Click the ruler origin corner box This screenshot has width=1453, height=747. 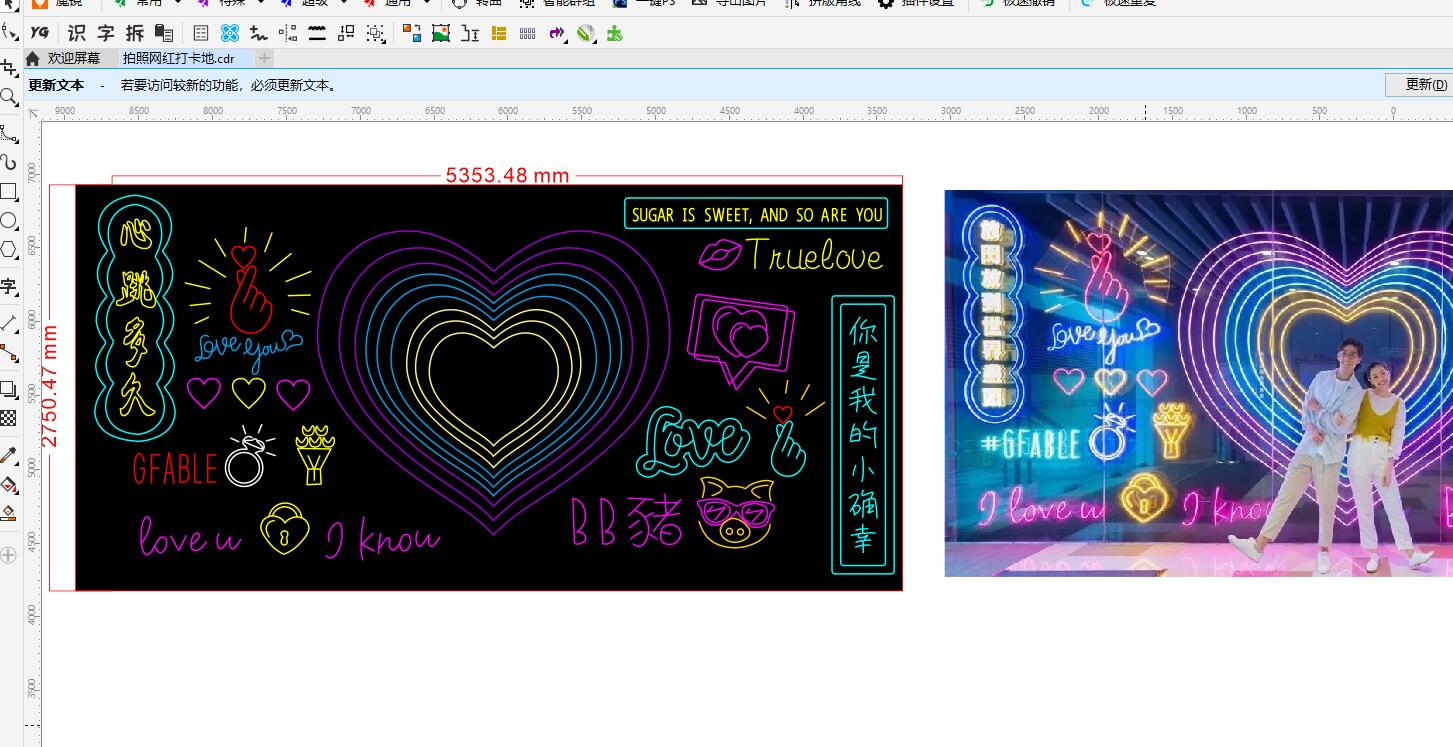(x=32, y=111)
